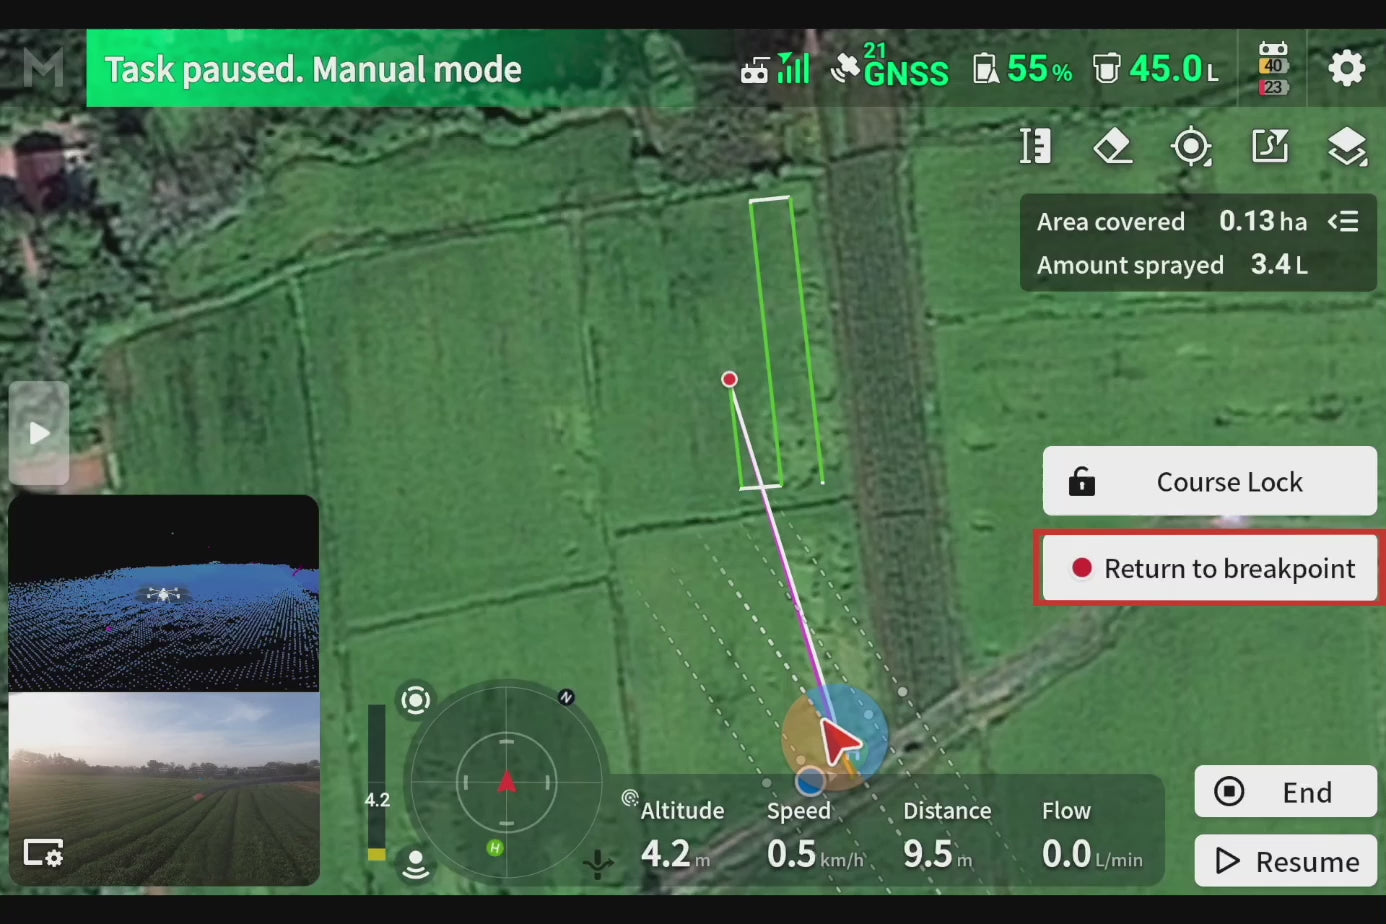Toggle the radar display icon above compass
Screen dimensions: 1386x924
point(415,700)
